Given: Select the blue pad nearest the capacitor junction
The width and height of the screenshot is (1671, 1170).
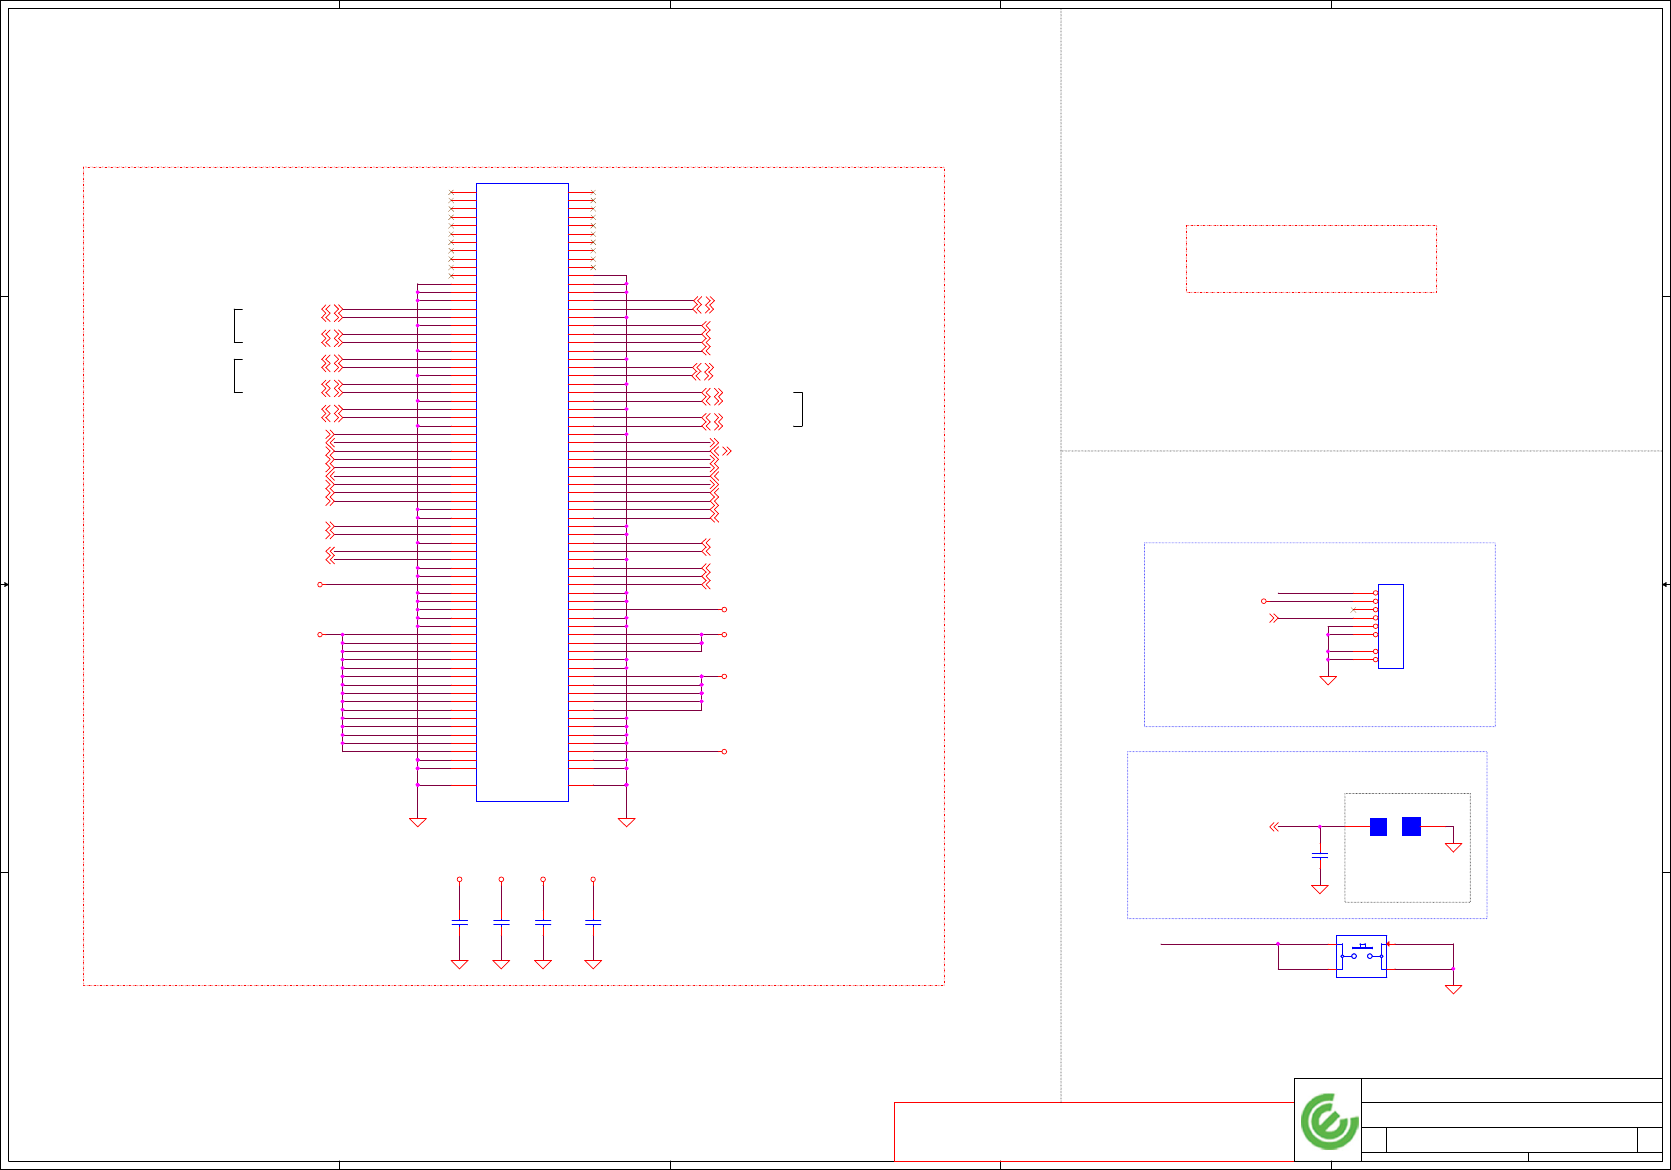Looking at the screenshot, I should coord(1378,826).
